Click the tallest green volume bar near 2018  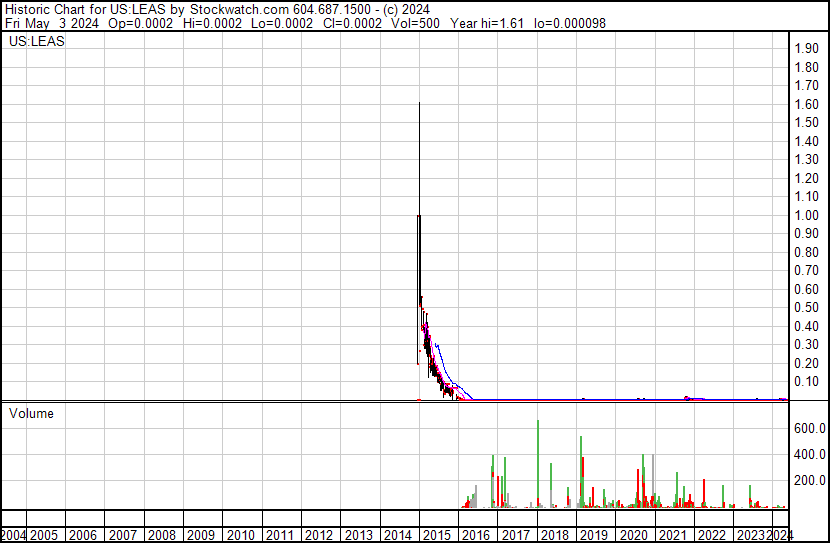pos(538,464)
